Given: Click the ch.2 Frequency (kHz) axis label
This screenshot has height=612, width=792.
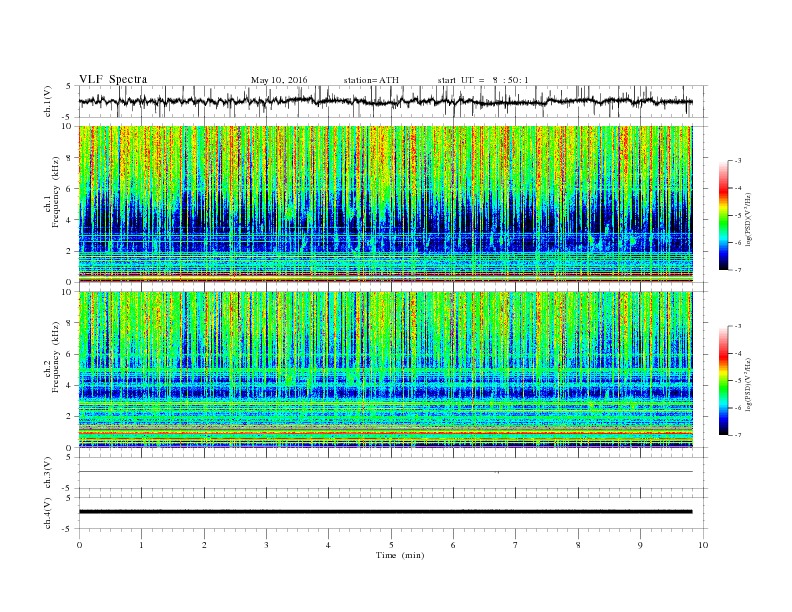Looking at the screenshot, I should tap(52, 357).
